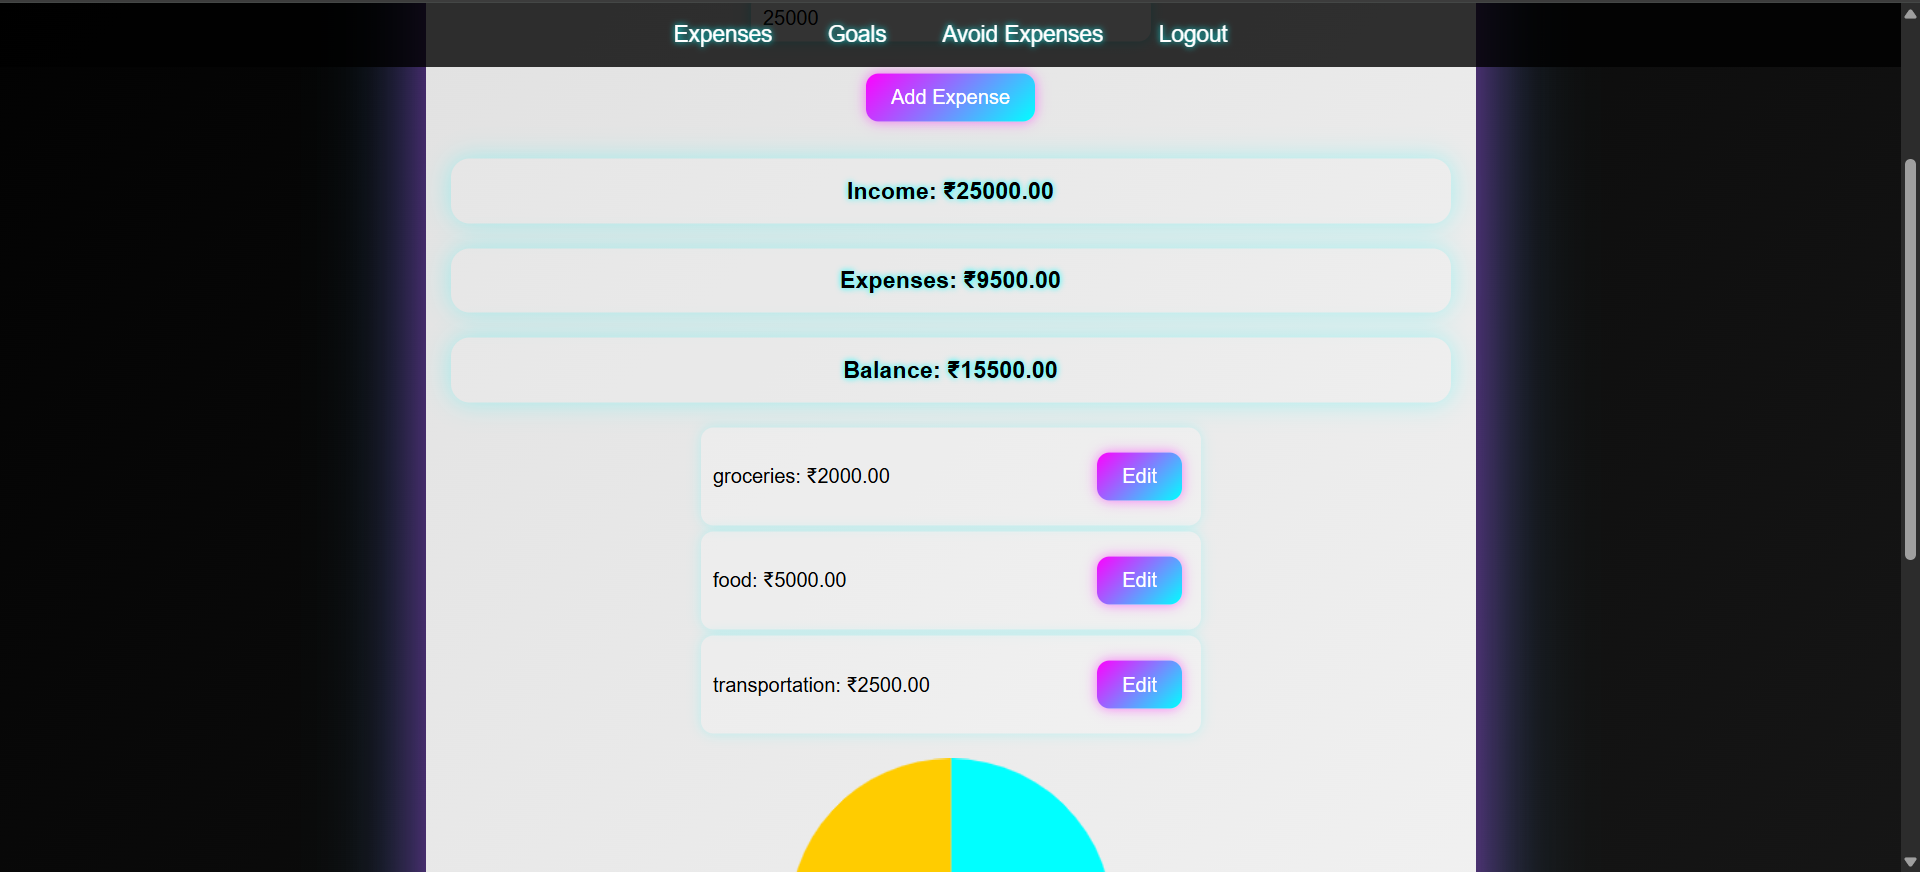This screenshot has width=1920, height=872.
Task: Click the Logout link
Action: (x=1192, y=34)
